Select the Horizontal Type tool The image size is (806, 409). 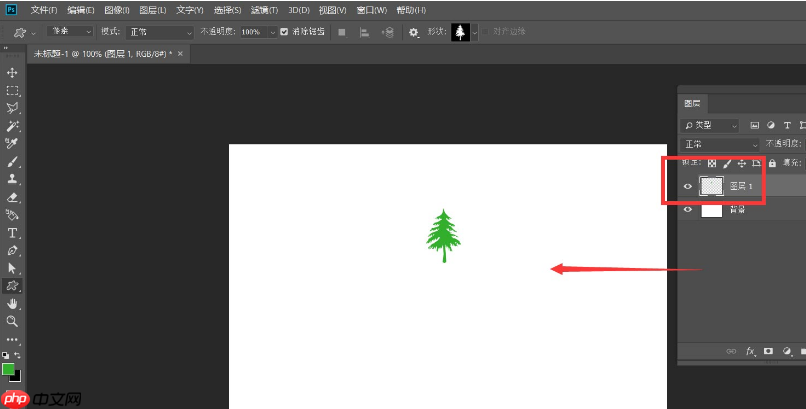[x=12, y=233]
